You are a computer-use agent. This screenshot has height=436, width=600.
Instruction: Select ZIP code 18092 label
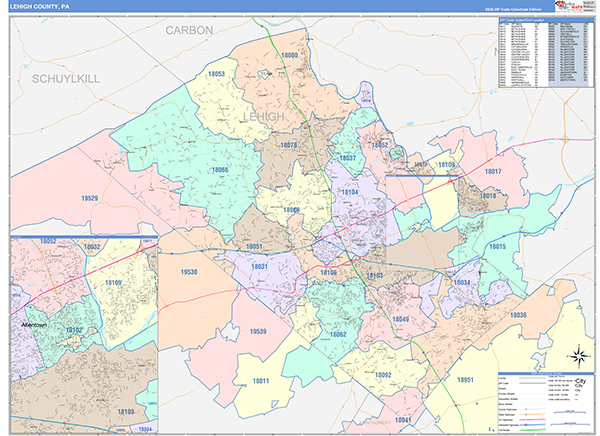(383, 375)
